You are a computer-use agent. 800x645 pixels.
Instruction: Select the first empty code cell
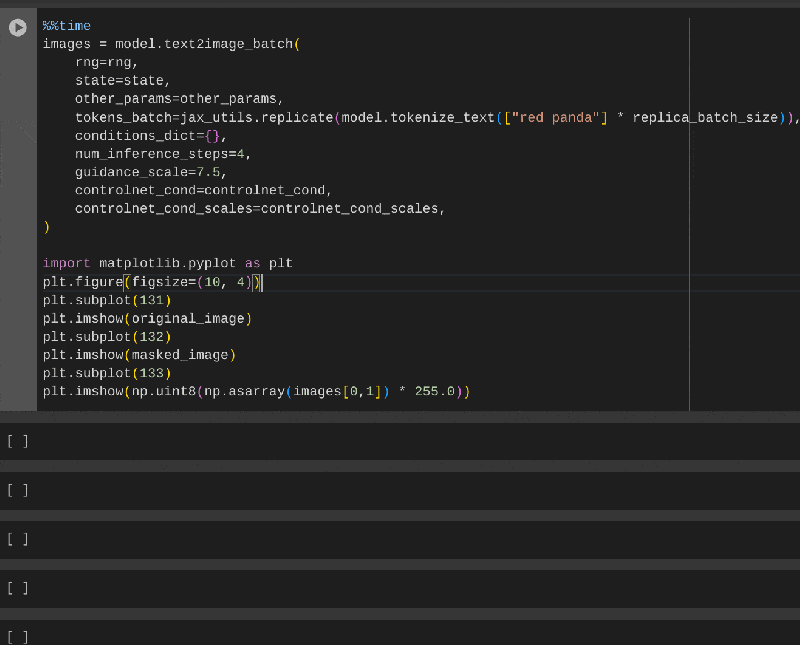[400, 441]
